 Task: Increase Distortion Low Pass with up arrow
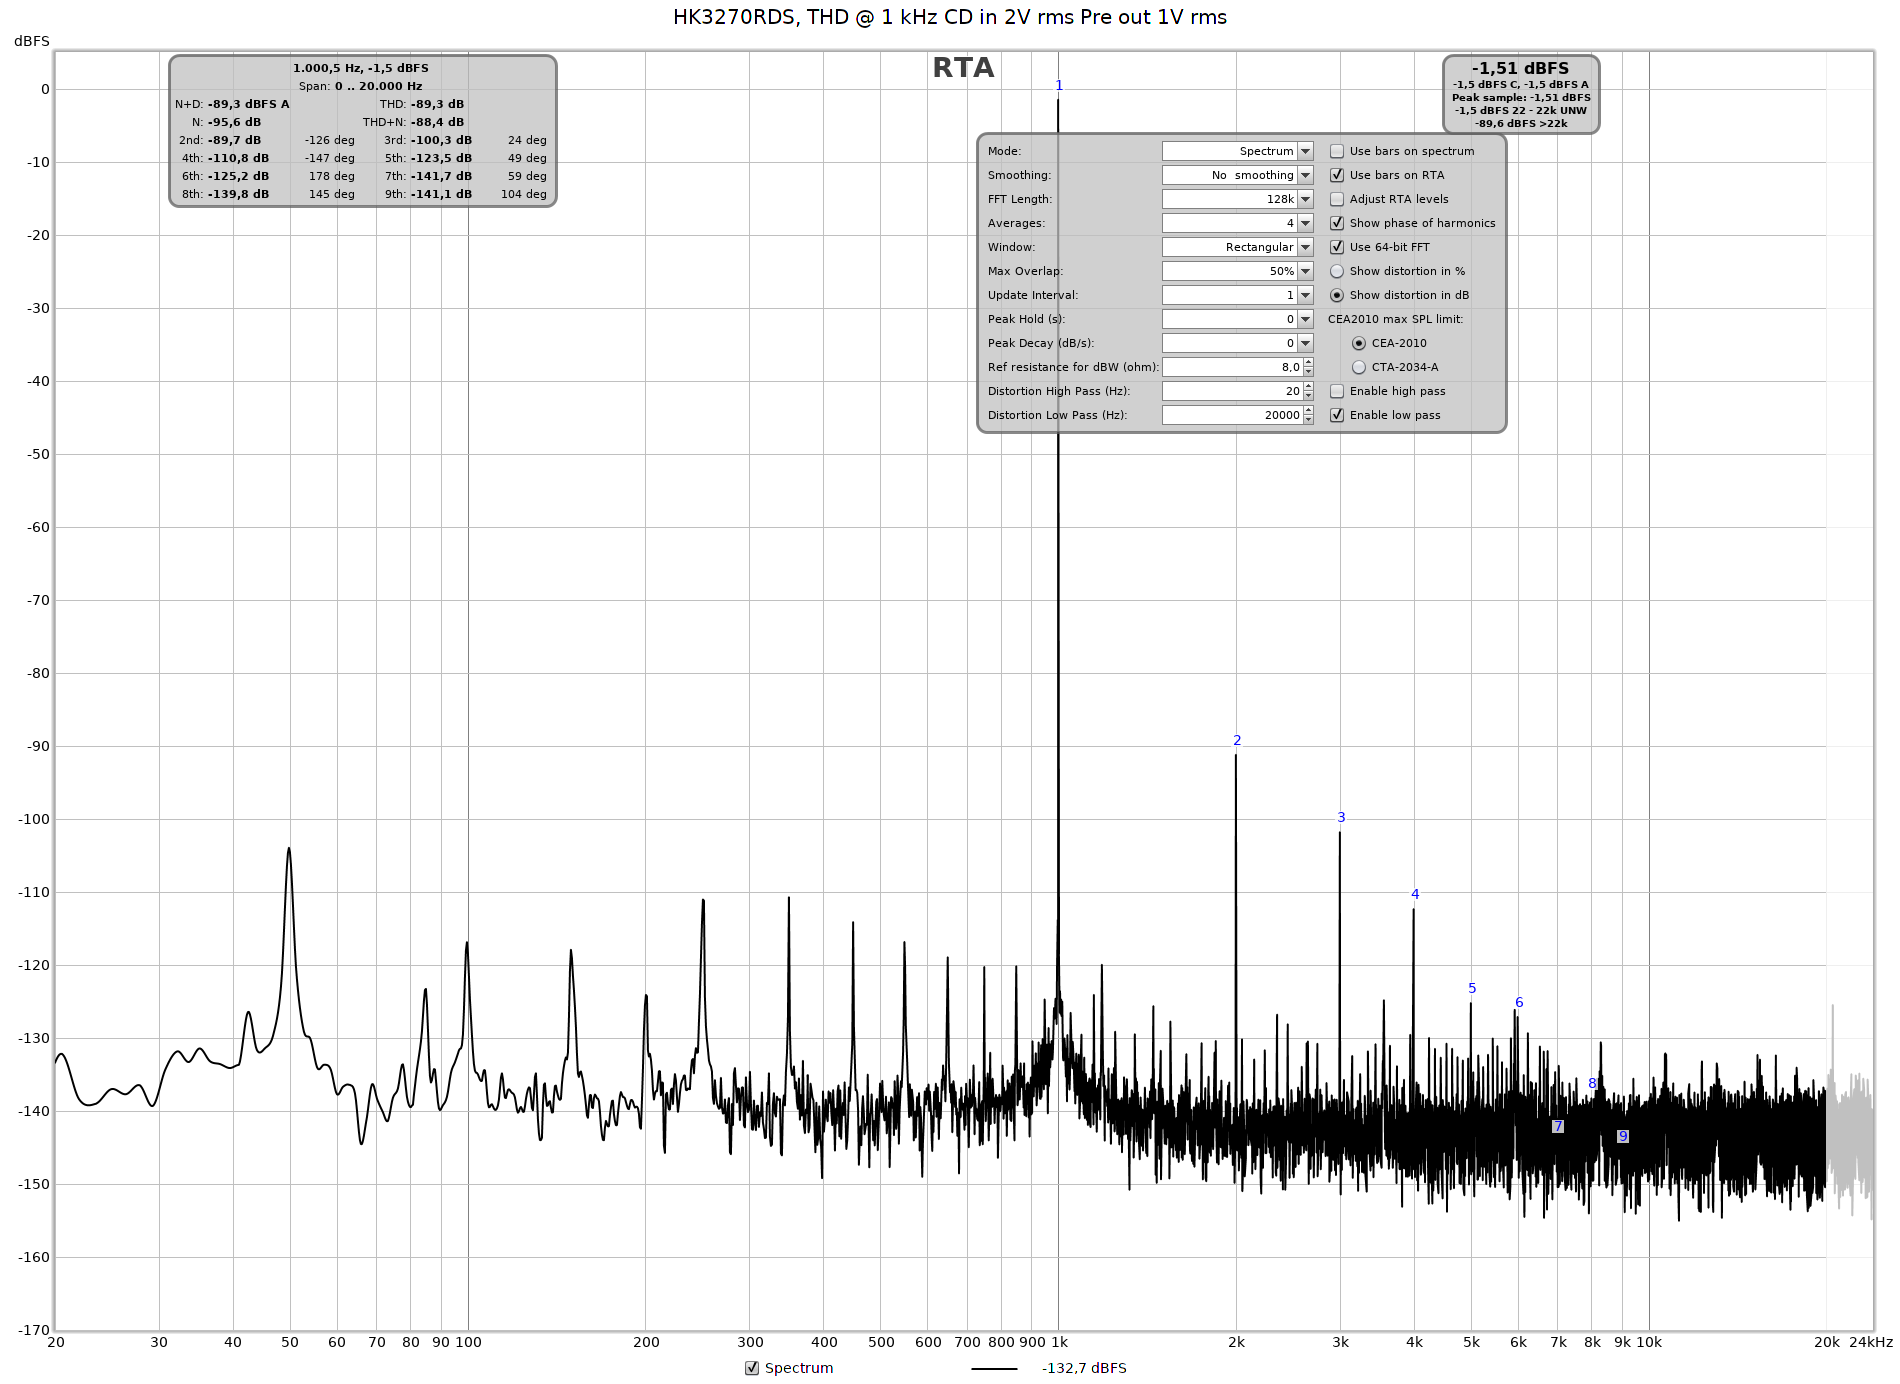[x=1308, y=411]
